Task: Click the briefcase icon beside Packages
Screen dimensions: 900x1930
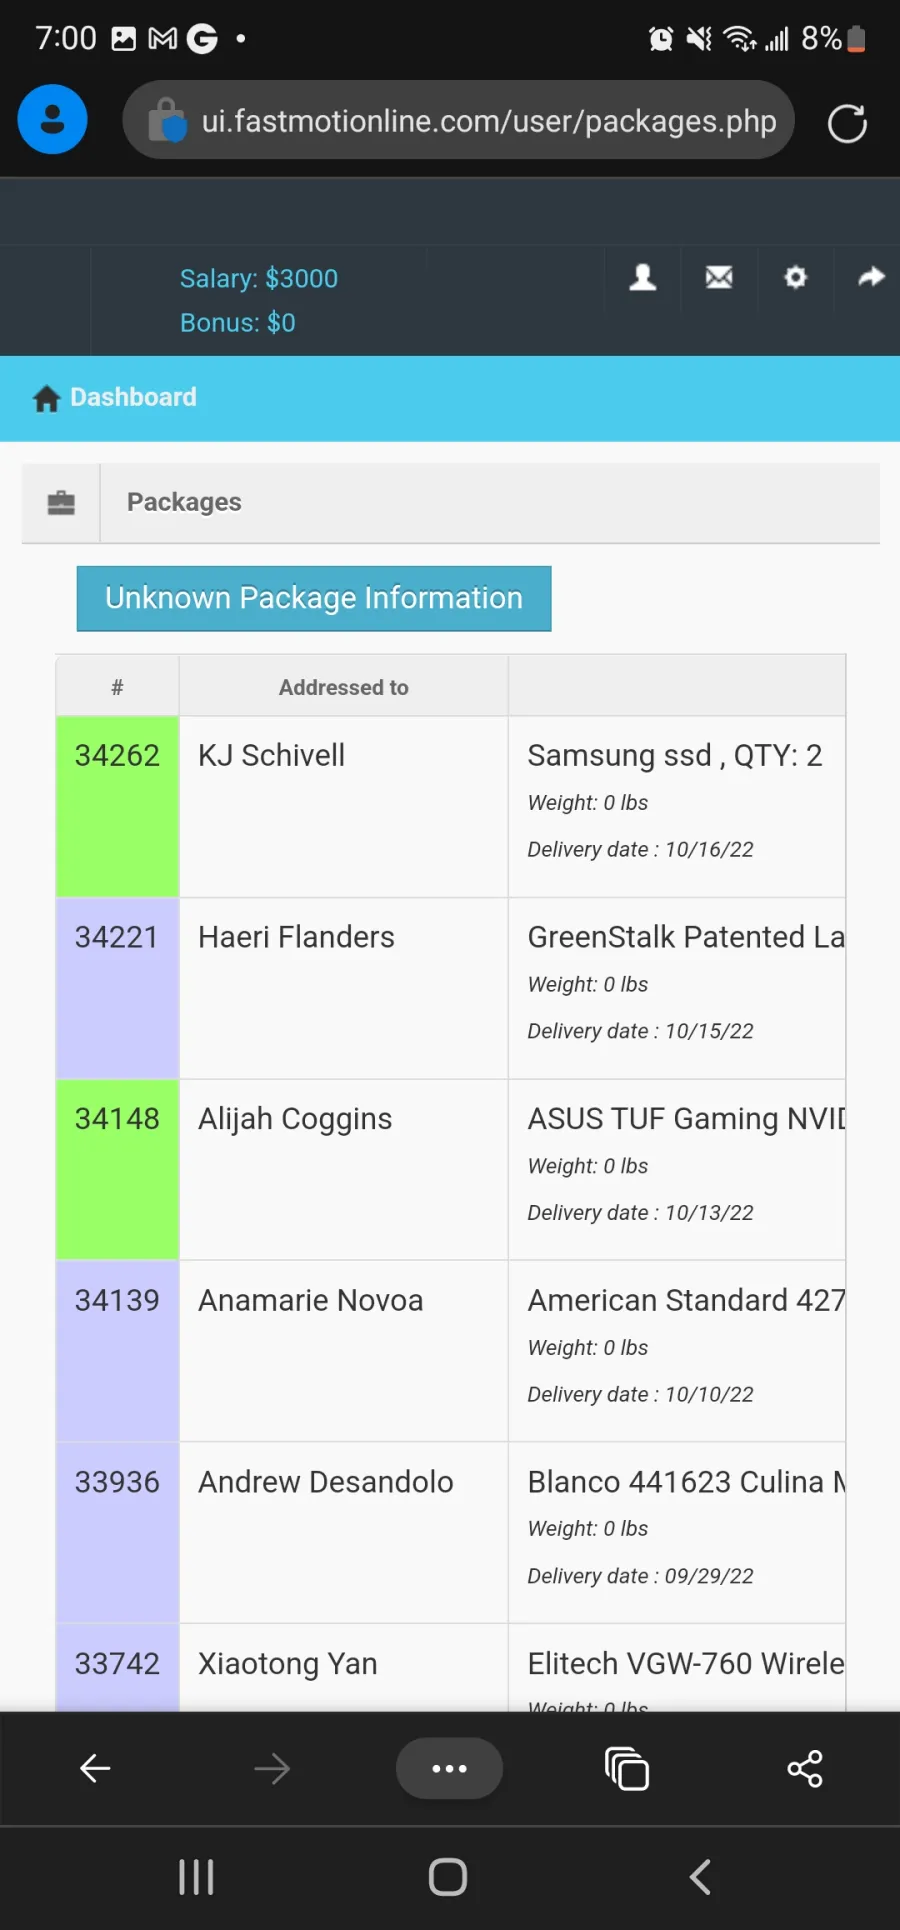Action: point(61,503)
